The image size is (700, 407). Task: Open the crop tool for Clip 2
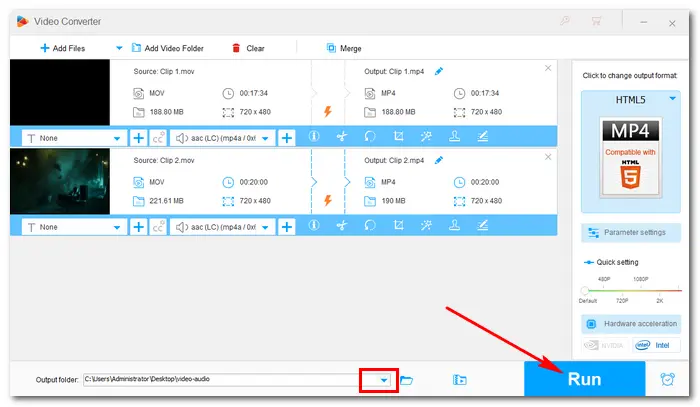point(398,225)
